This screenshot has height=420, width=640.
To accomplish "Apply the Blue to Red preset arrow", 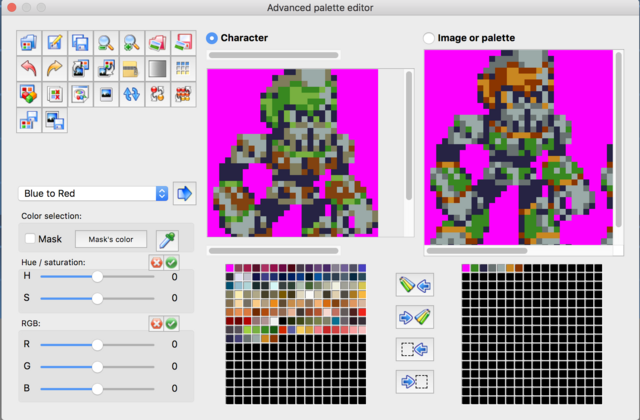I will point(184,193).
